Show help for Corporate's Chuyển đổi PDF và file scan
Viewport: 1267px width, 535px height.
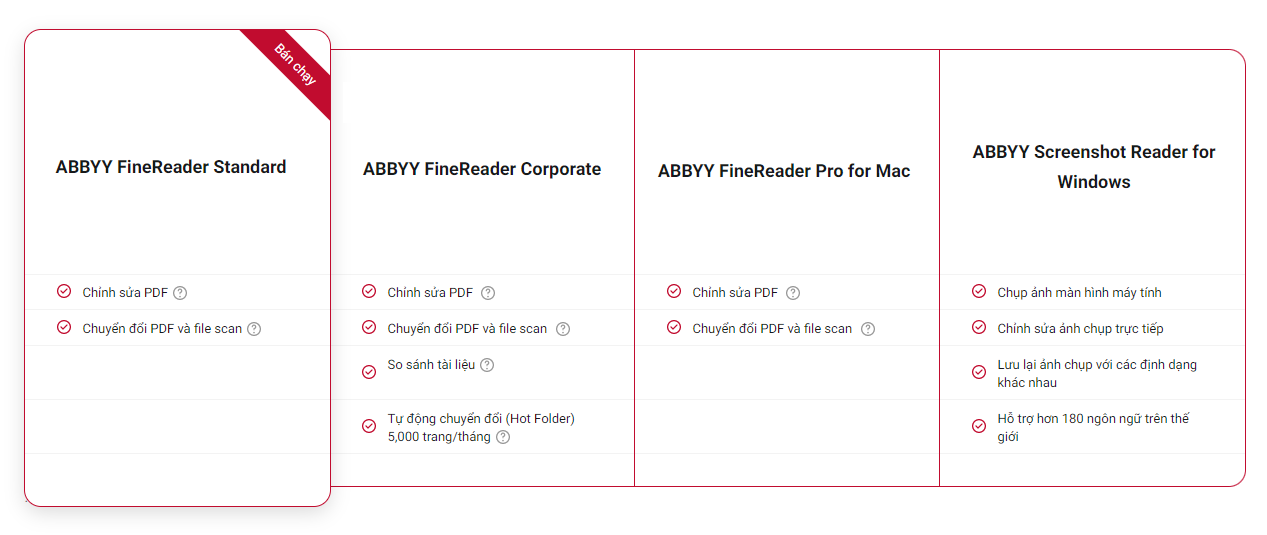563,329
